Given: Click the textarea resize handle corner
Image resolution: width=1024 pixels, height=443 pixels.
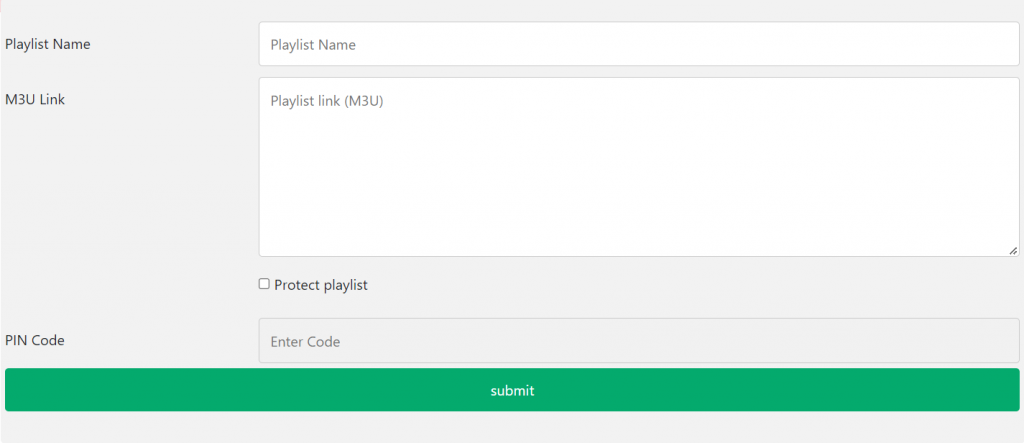Looking at the screenshot, I should [1013, 250].
